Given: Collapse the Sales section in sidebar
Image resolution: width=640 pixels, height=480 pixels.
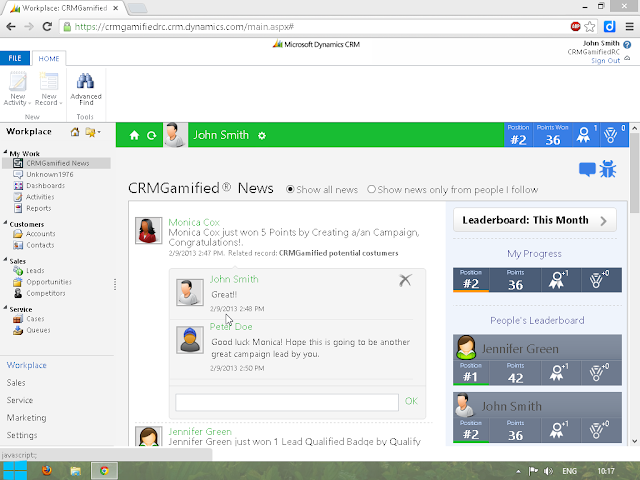Looking at the screenshot, I should click(6, 259).
